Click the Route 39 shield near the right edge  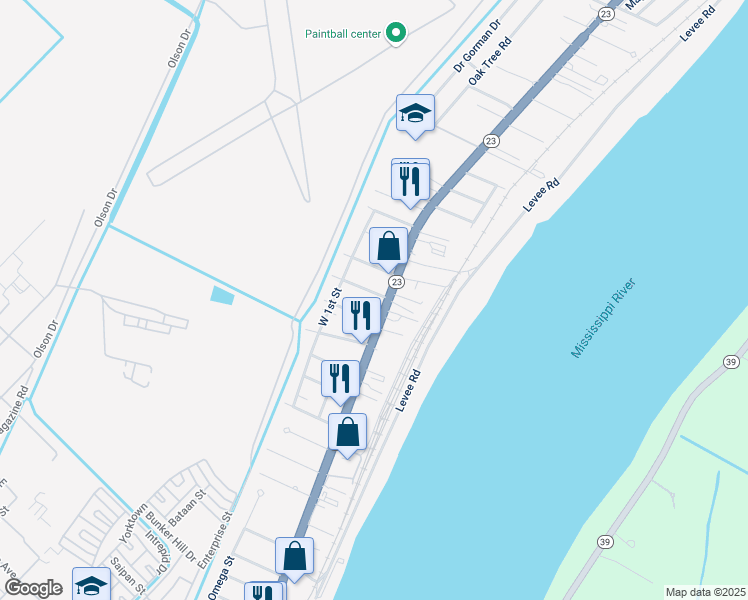(x=731, y=362)
